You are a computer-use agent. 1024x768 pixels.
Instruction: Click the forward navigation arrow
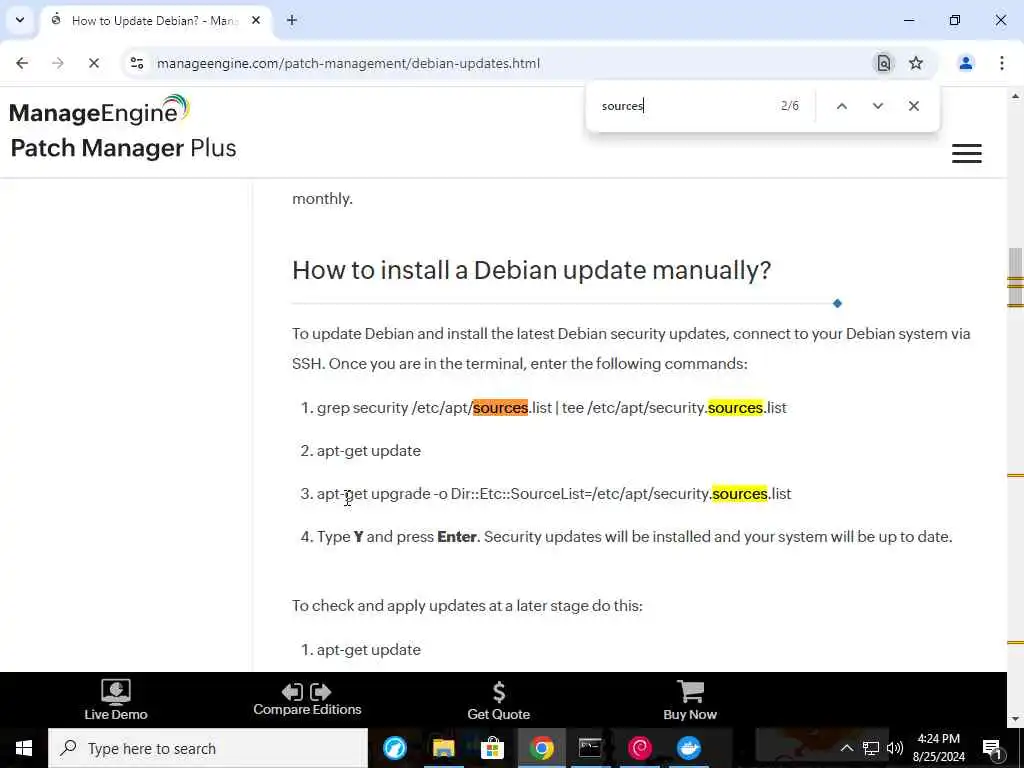[x=58, y=63]
